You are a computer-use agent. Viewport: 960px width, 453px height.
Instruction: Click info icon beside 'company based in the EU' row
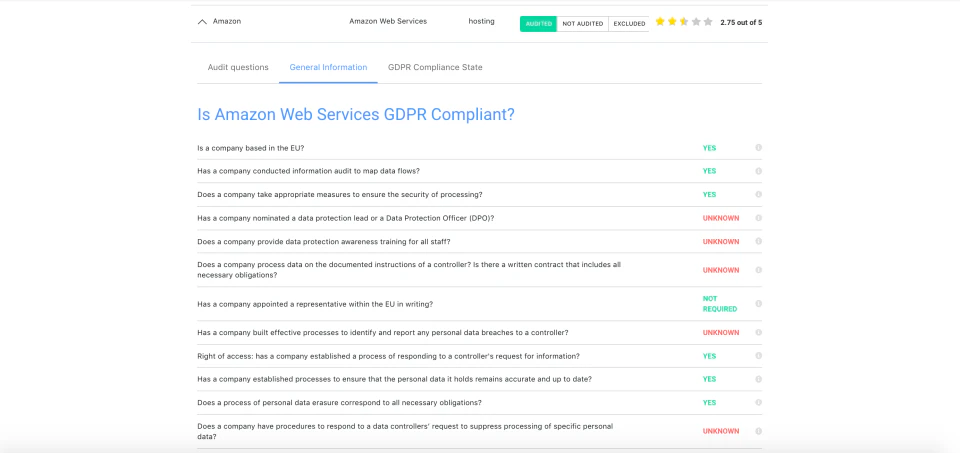(758, 148)
